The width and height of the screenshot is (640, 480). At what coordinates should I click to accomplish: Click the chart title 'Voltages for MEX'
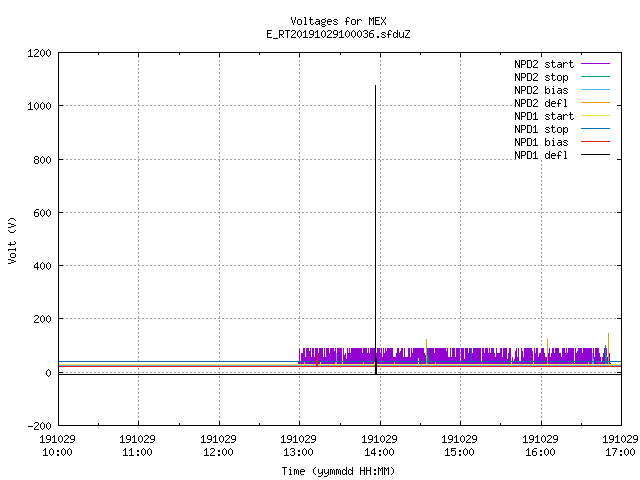[x=338, y=21]
